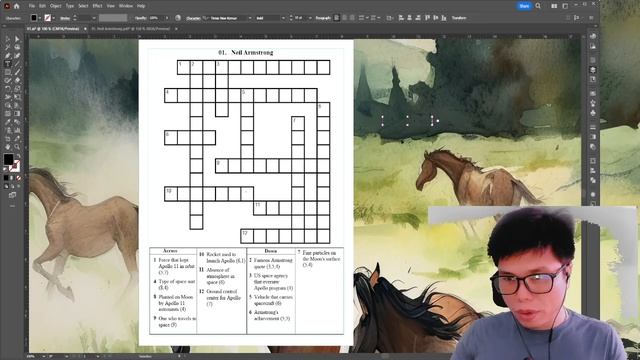Open the File menu
This screenshot has width=640, height=360.
point(31,6)
